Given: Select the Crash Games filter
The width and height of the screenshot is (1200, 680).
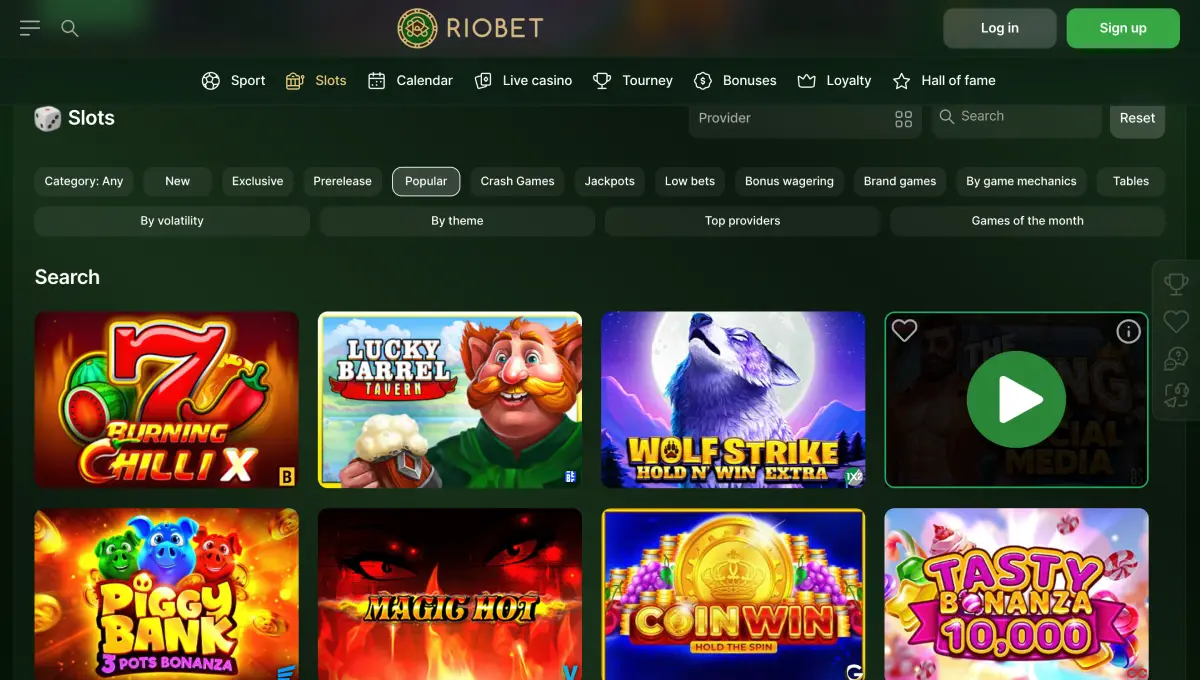Looking at the screenshot, I should tap(517, 181).
